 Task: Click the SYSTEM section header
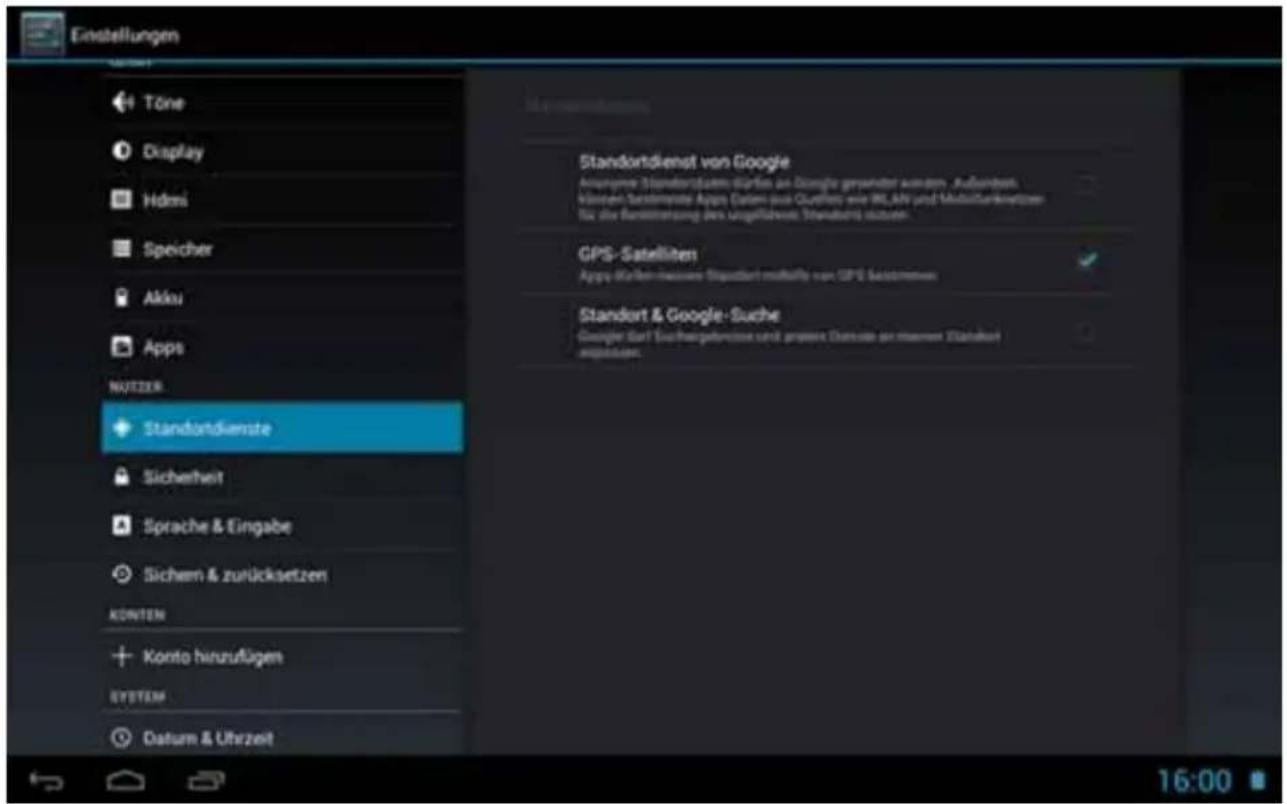pos(137,696)
